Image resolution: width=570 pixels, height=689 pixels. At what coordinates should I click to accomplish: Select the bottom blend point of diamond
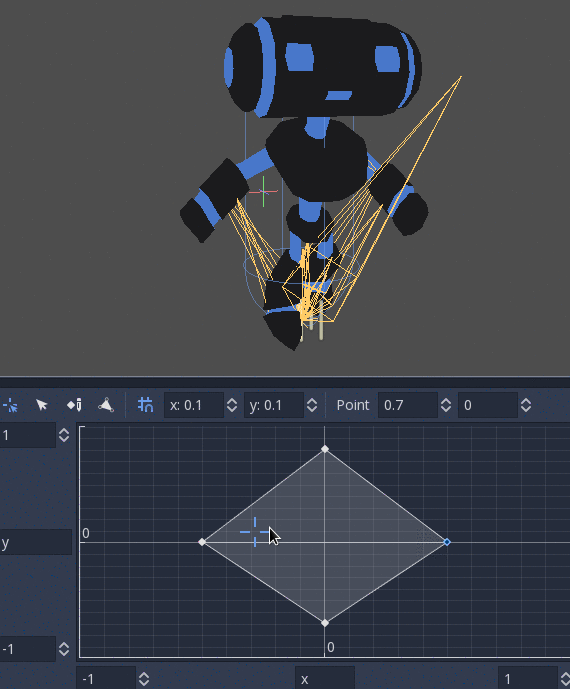[x=325, y=623]
